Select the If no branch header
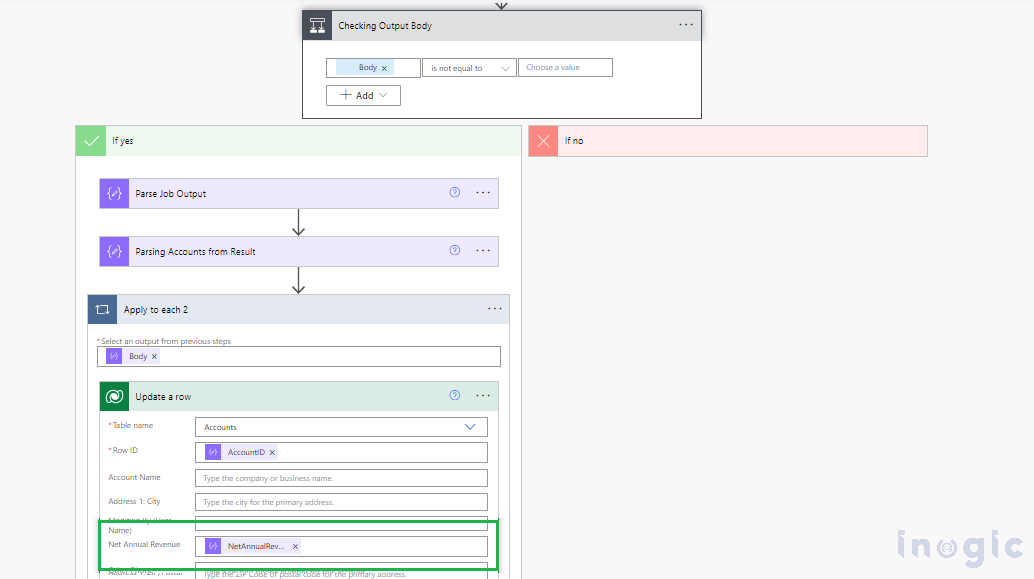 tap(728, 141)
